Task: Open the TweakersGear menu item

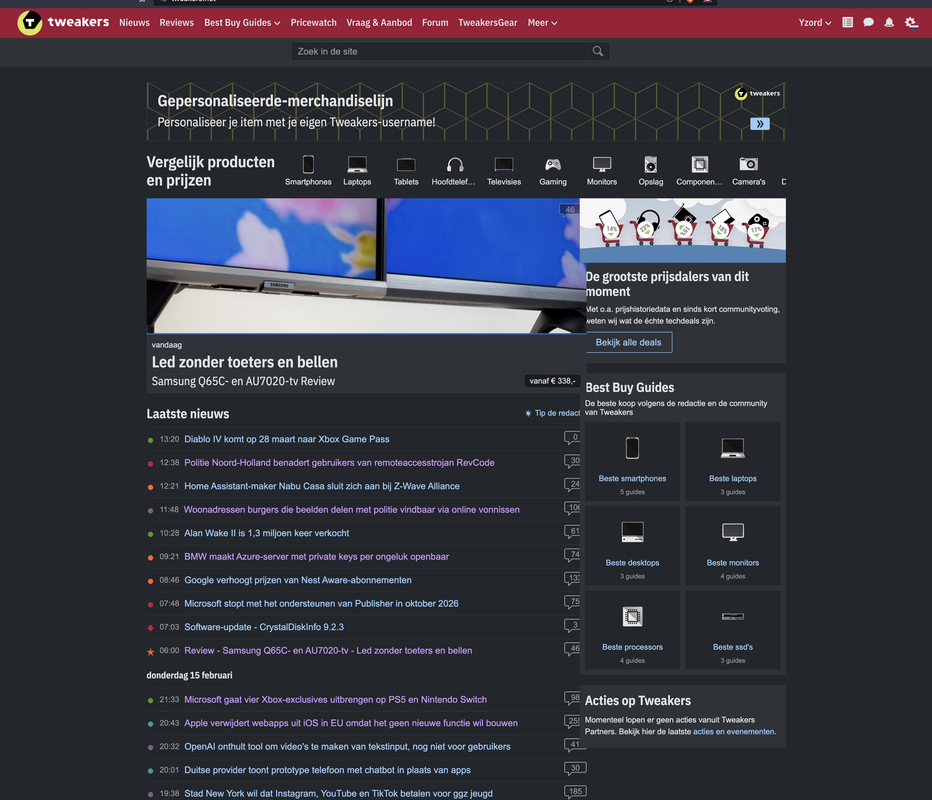Action: tap(487, 23)
